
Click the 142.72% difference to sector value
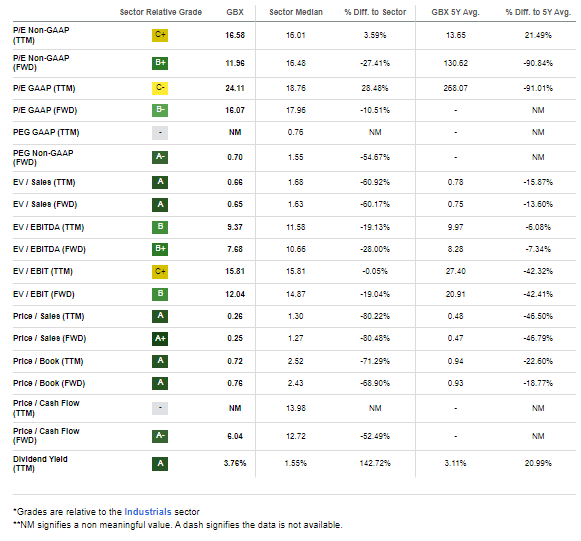(x=375, y=463)
